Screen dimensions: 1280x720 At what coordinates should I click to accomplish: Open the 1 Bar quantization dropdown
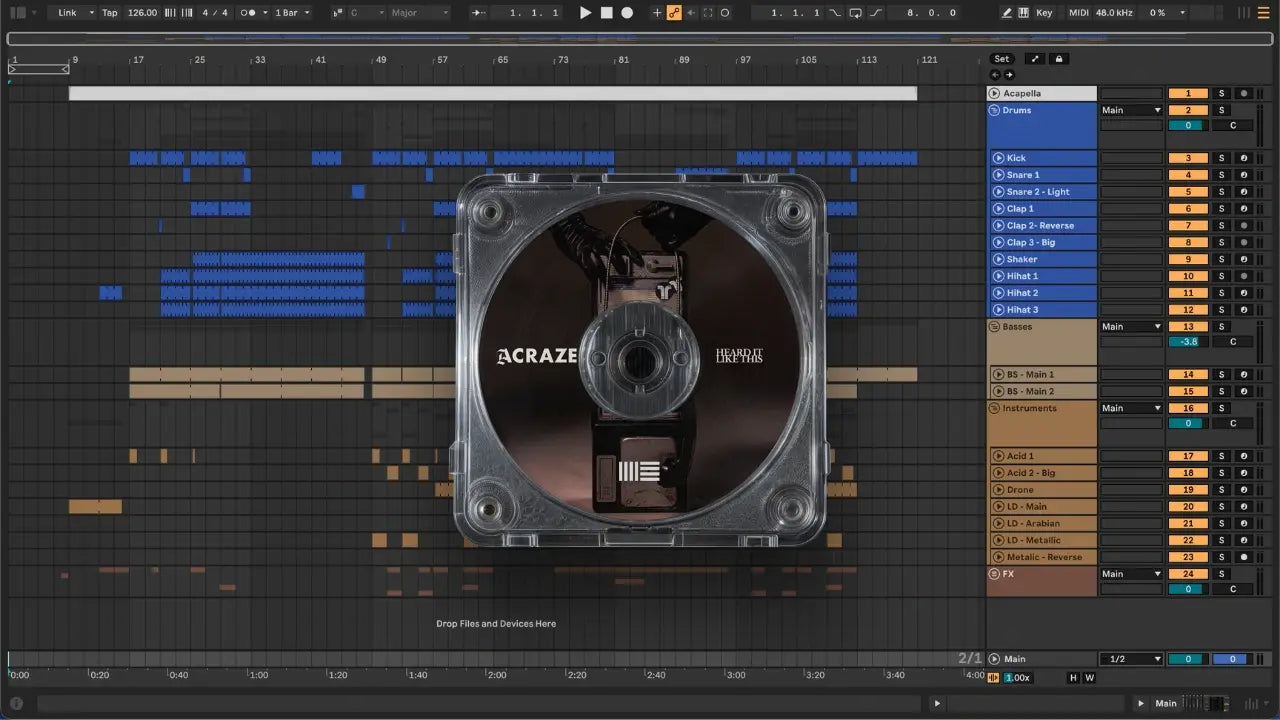[292, 13]
